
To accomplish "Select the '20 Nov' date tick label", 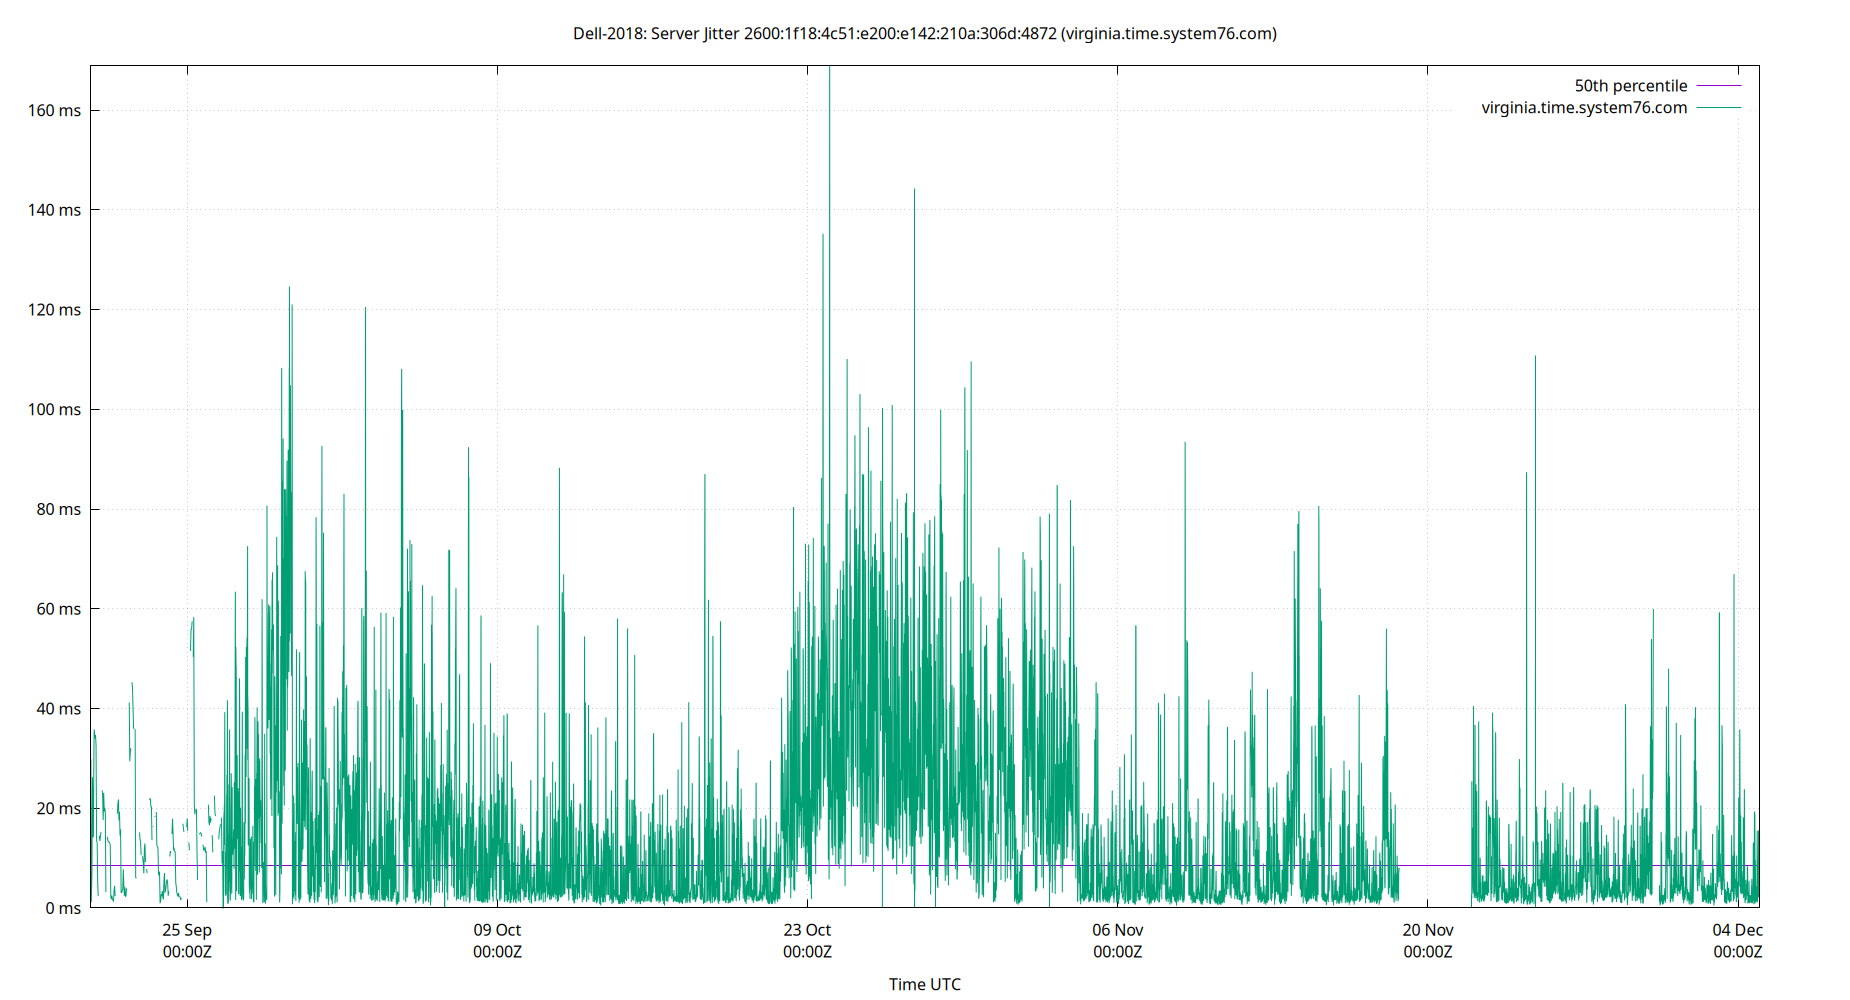I will click(x=1430, y=930).
